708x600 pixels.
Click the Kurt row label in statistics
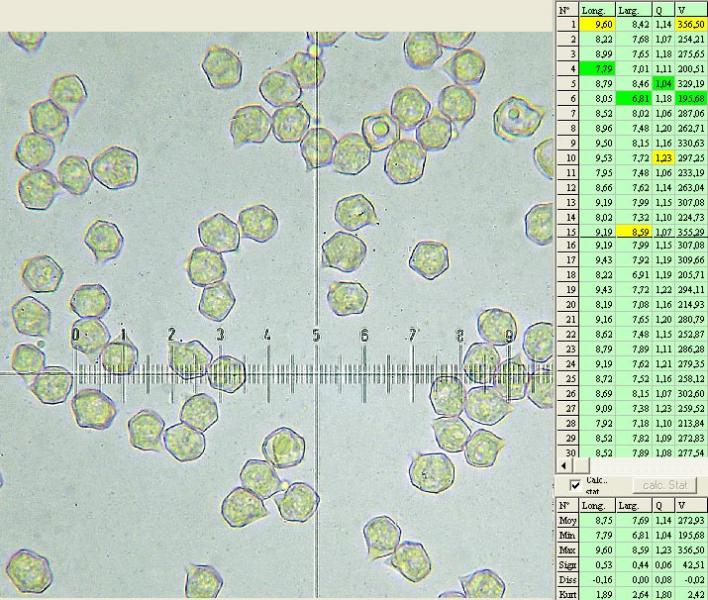567,594
